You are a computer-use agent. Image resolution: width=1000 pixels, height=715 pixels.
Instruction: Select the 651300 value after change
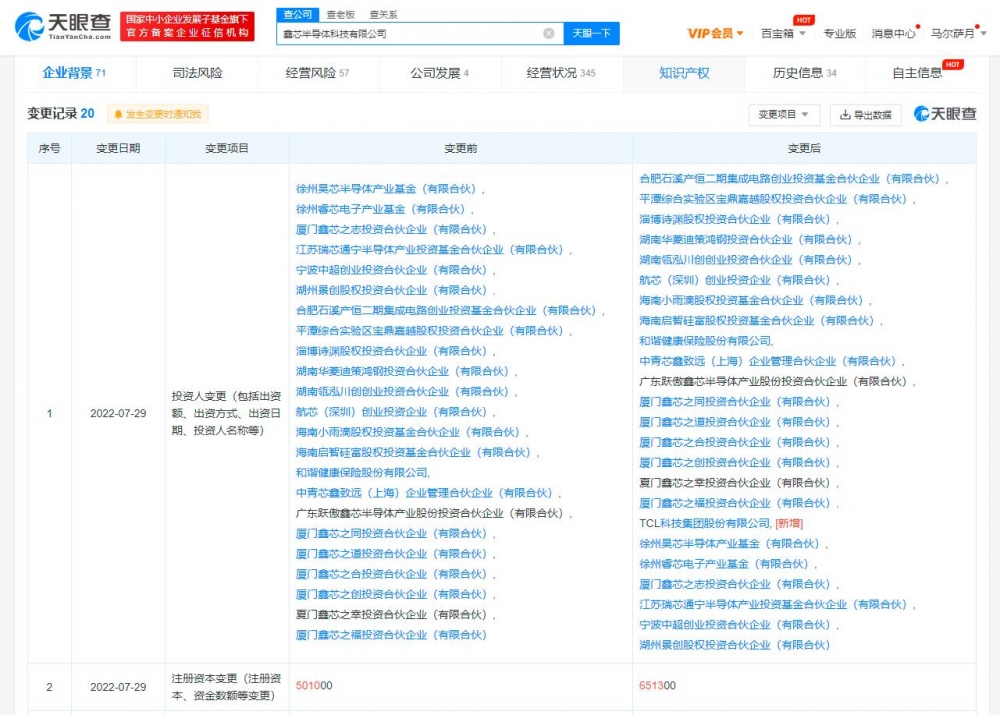point(658,686)
